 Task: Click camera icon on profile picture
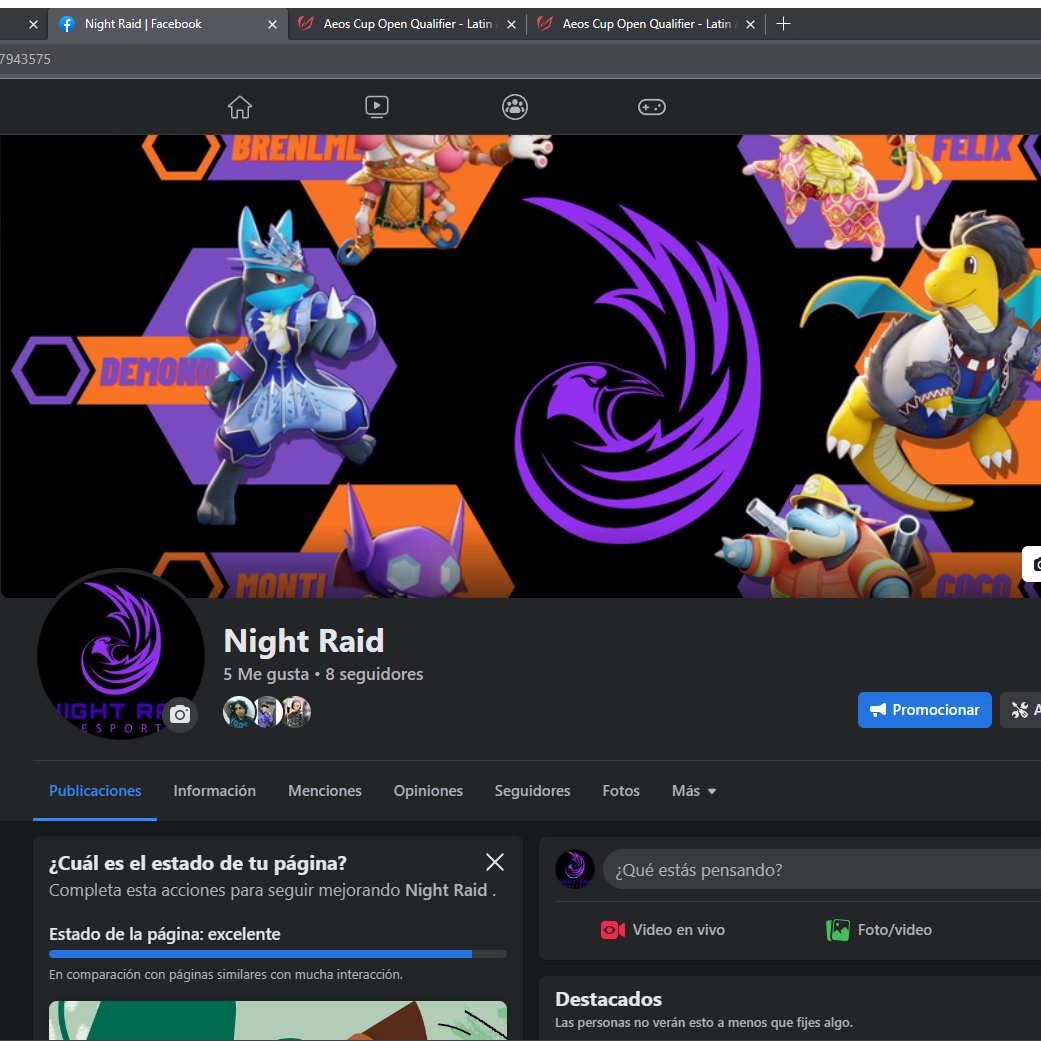[x=180, y=714]
